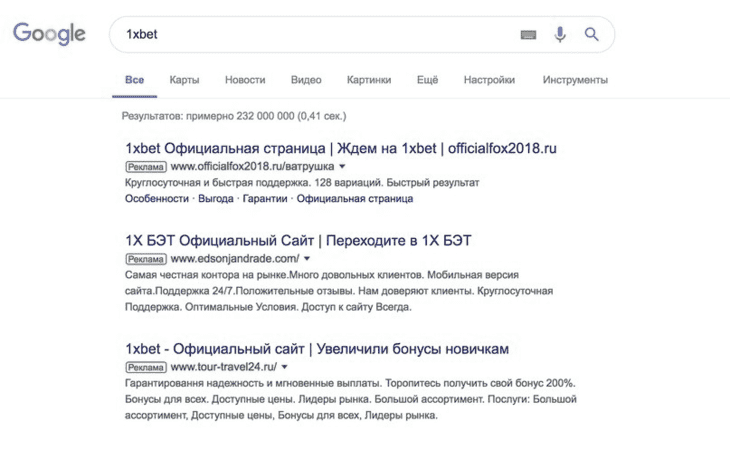Expand dropdown arrow next to tour-travel24.ru URL
The height and width of the screenshot is (450, 730).
coord(284,367)
